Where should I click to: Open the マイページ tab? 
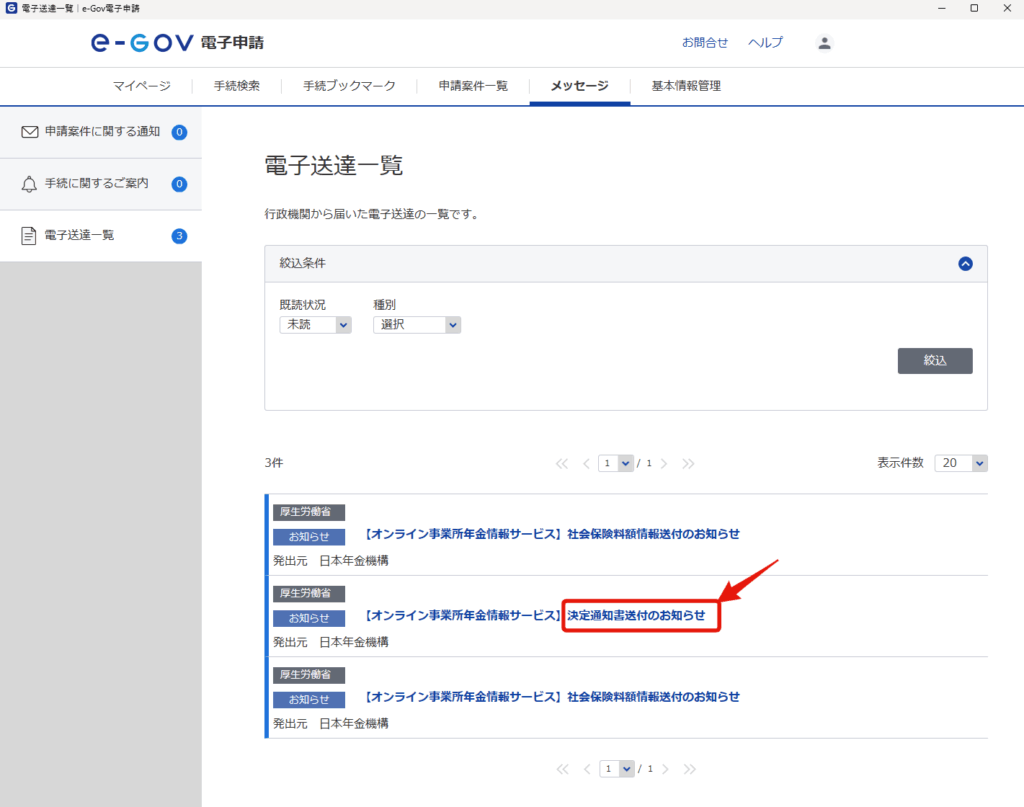point(142,86)
